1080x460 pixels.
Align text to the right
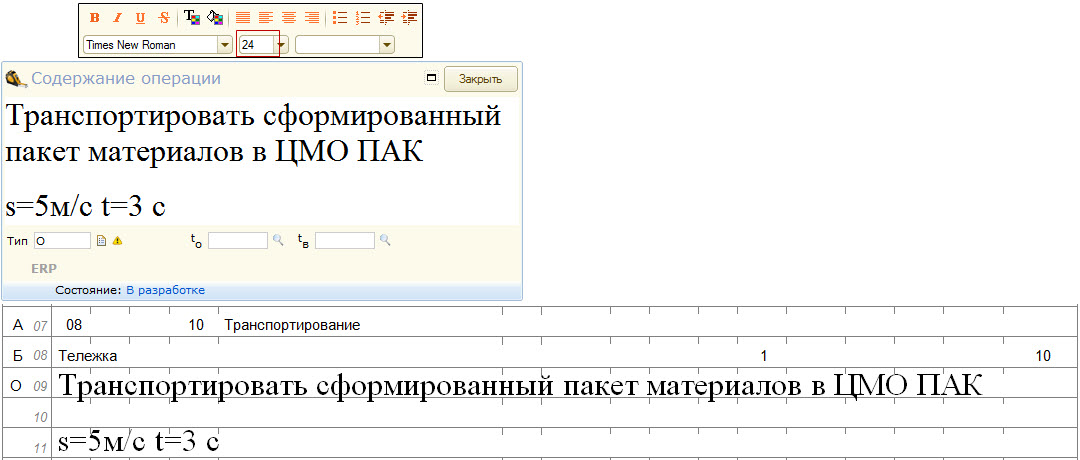(x=312, y=18)
